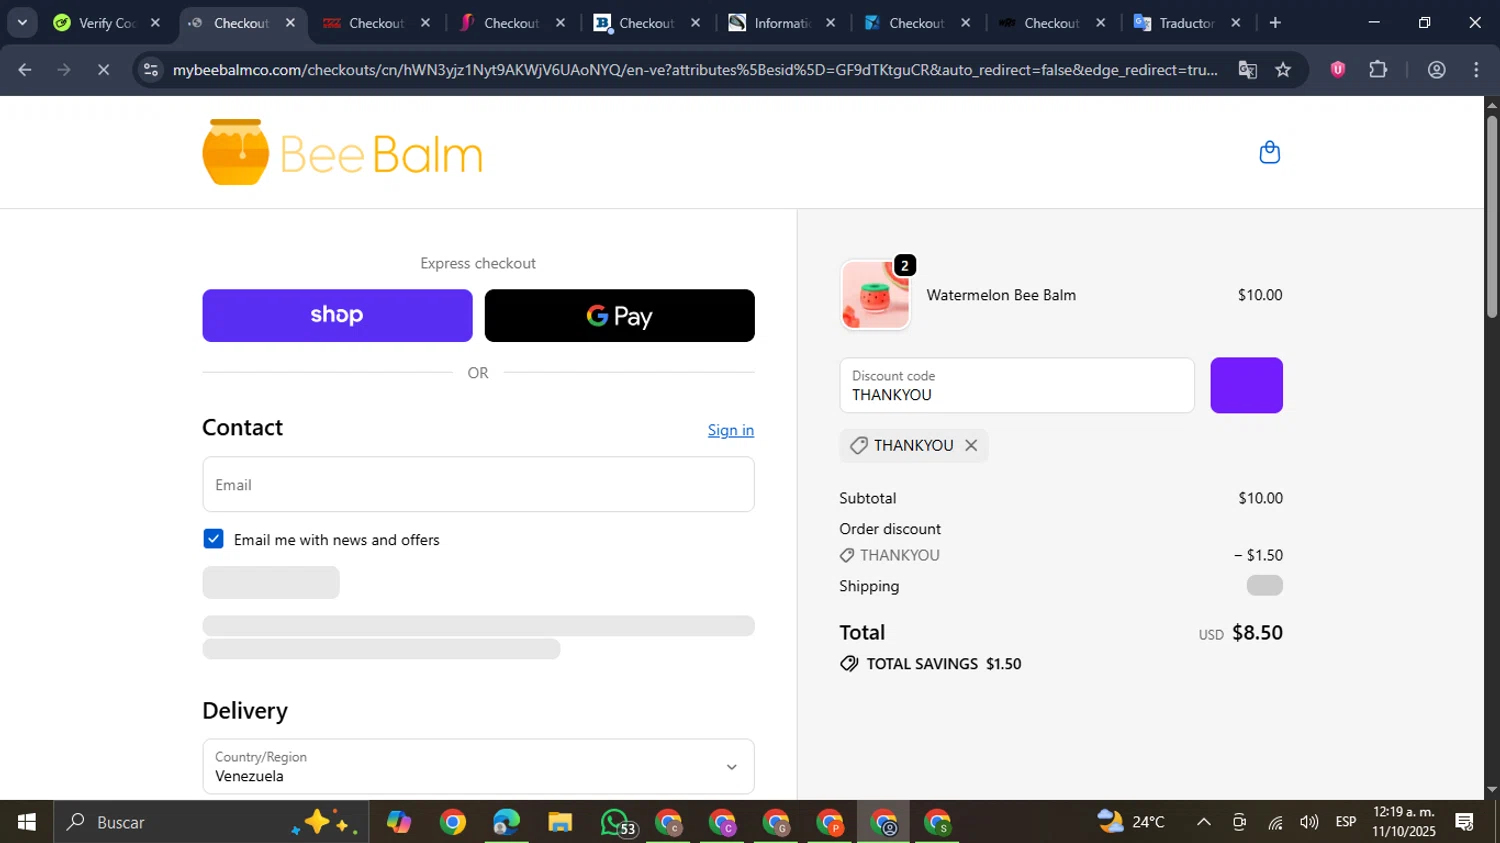Close the Informatic tab
This screenshot has height=843, width=1500.
831,22
